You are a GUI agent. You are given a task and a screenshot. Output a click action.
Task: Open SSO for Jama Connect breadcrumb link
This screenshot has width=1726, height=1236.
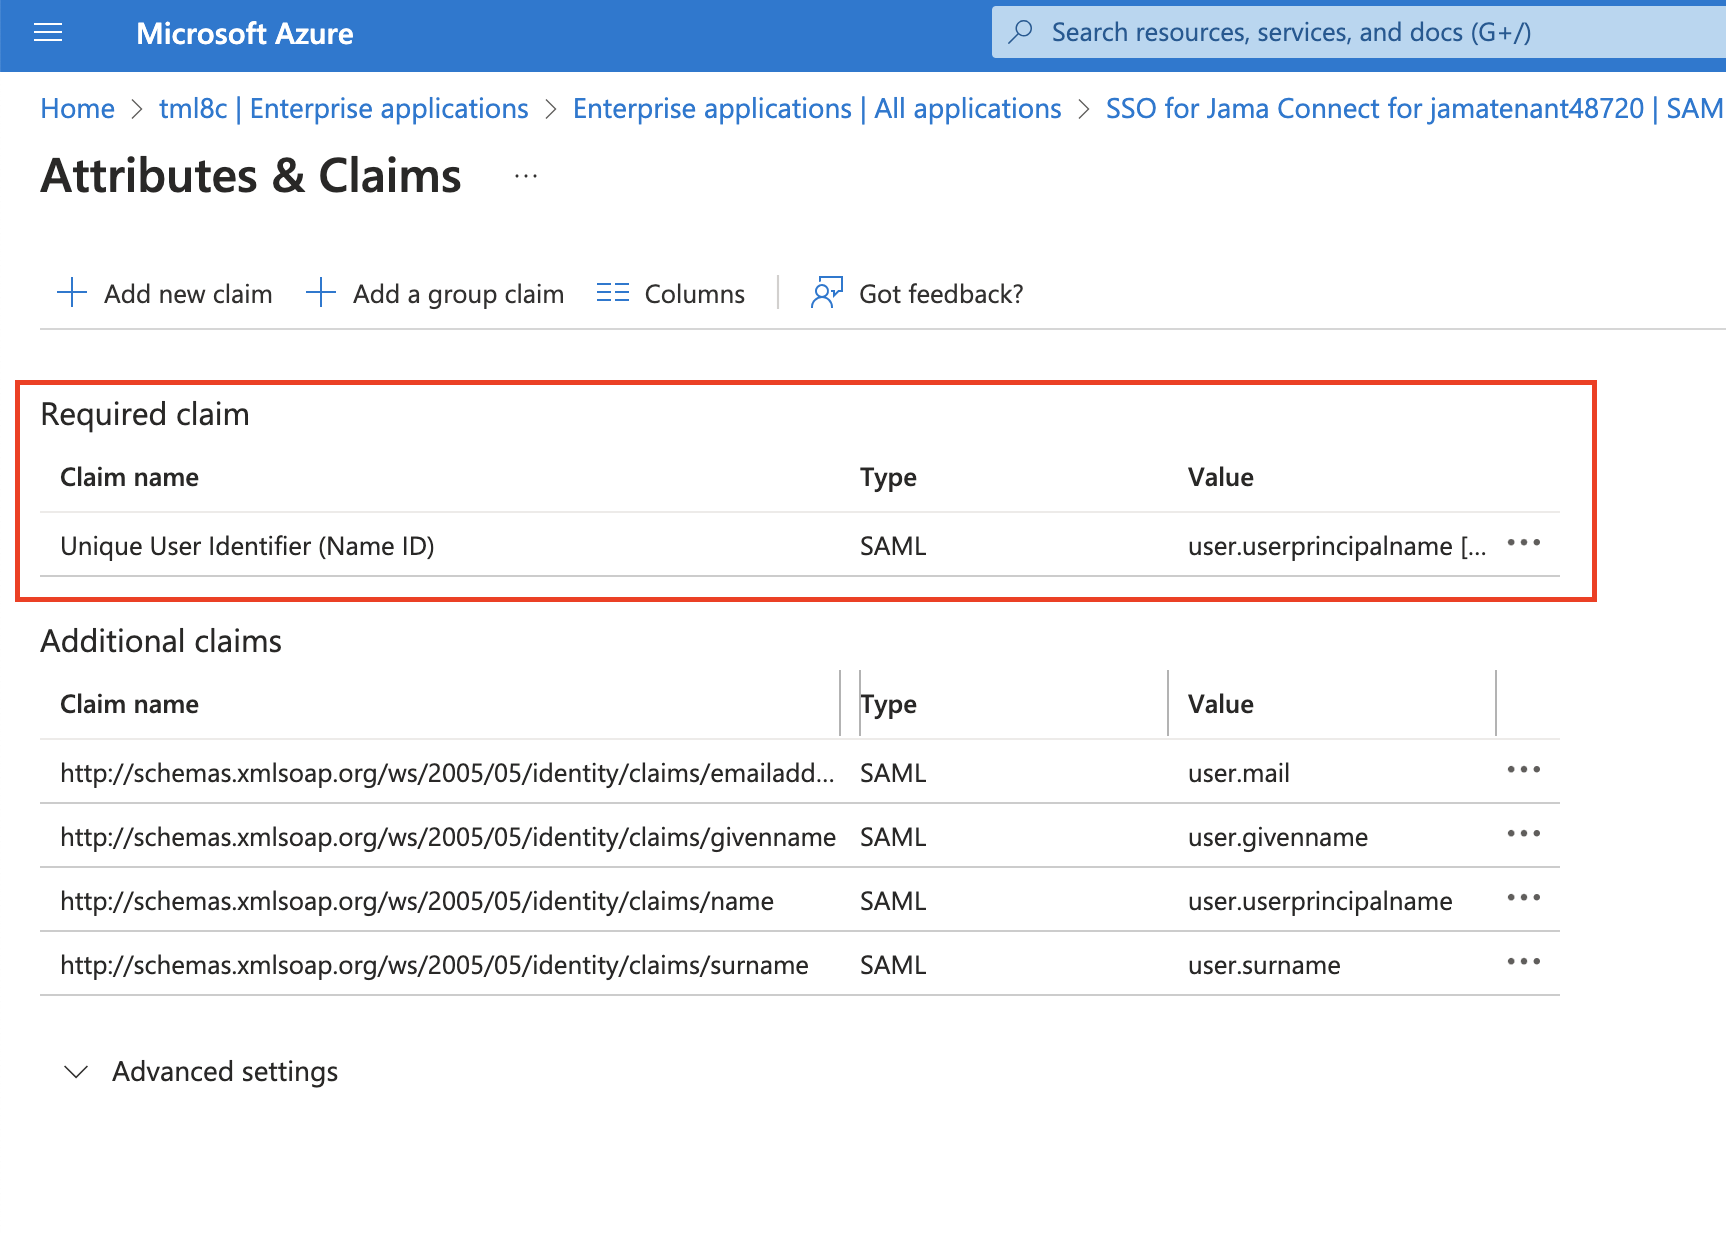coord(1412,108)
